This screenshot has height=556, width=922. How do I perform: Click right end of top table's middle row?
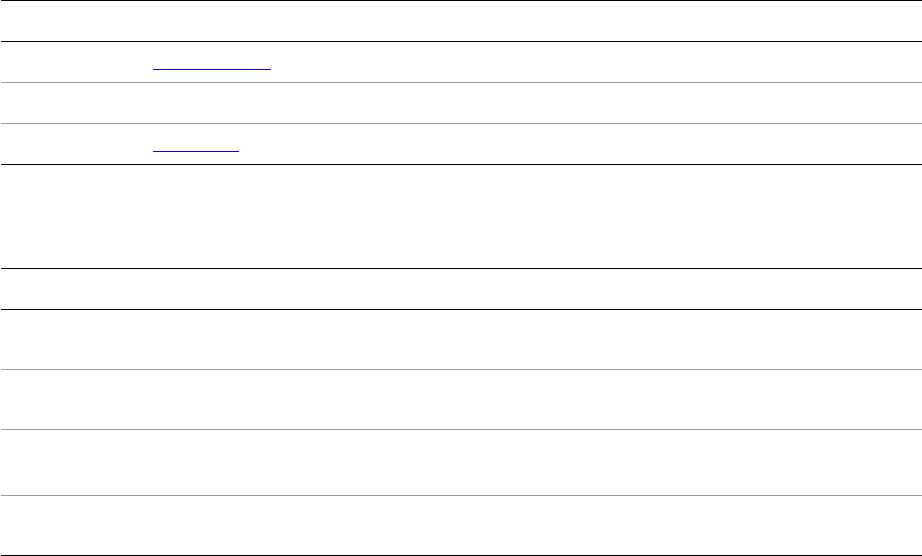[x=880, y=103]
